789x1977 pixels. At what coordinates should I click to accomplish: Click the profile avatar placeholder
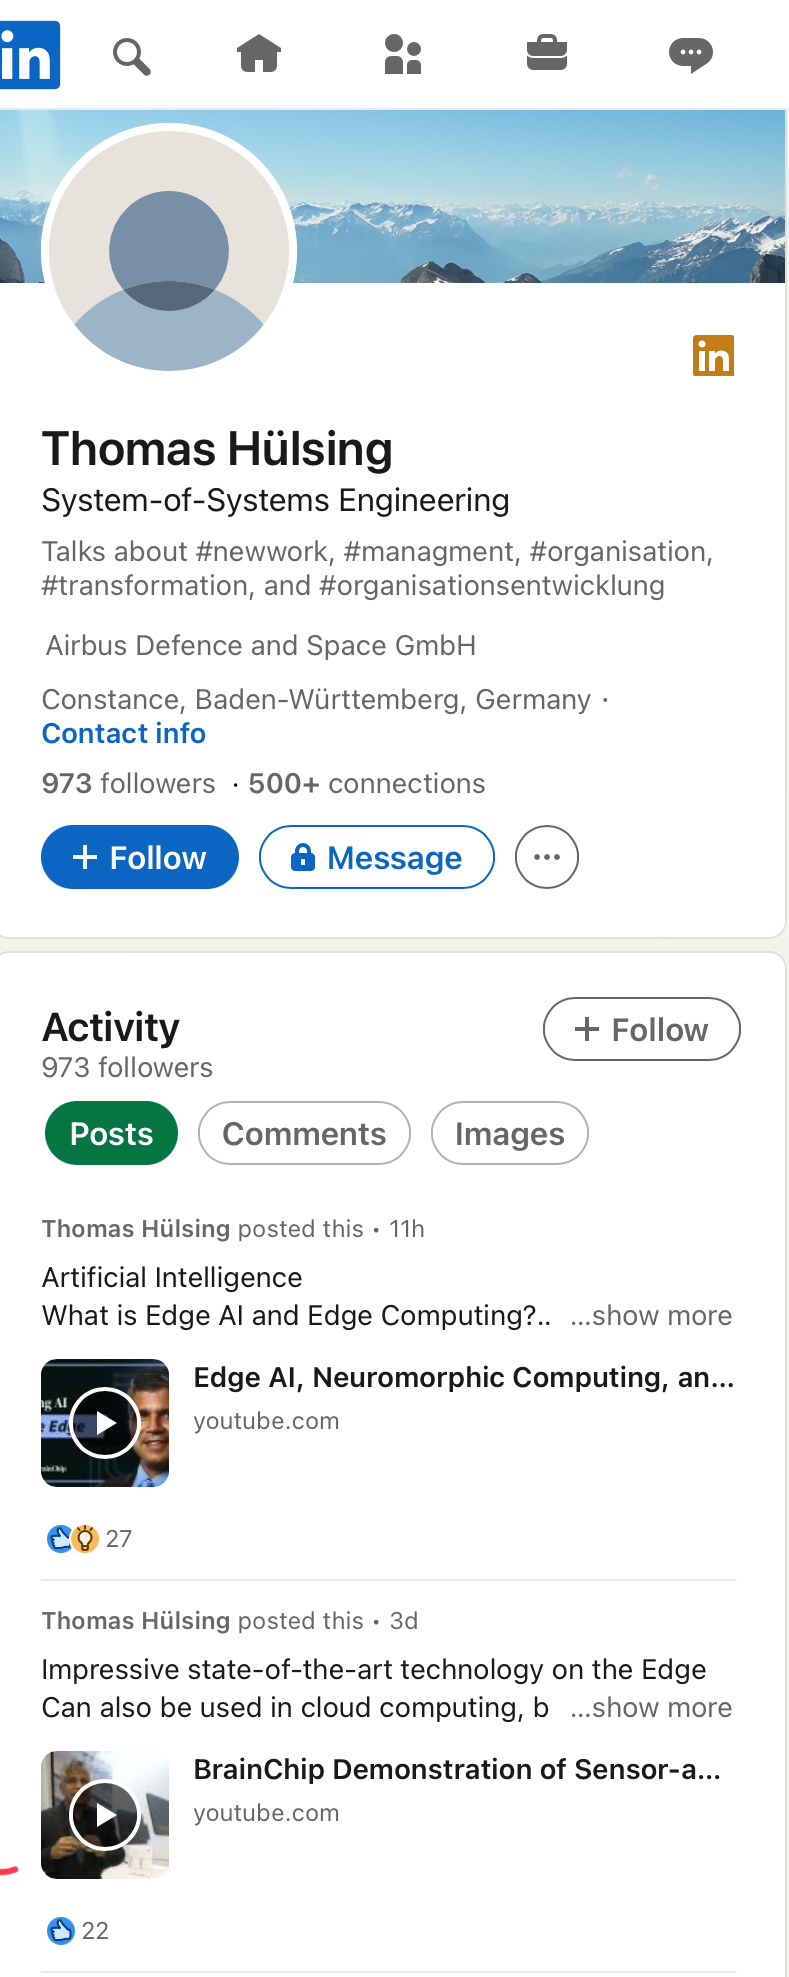[169, 250]
